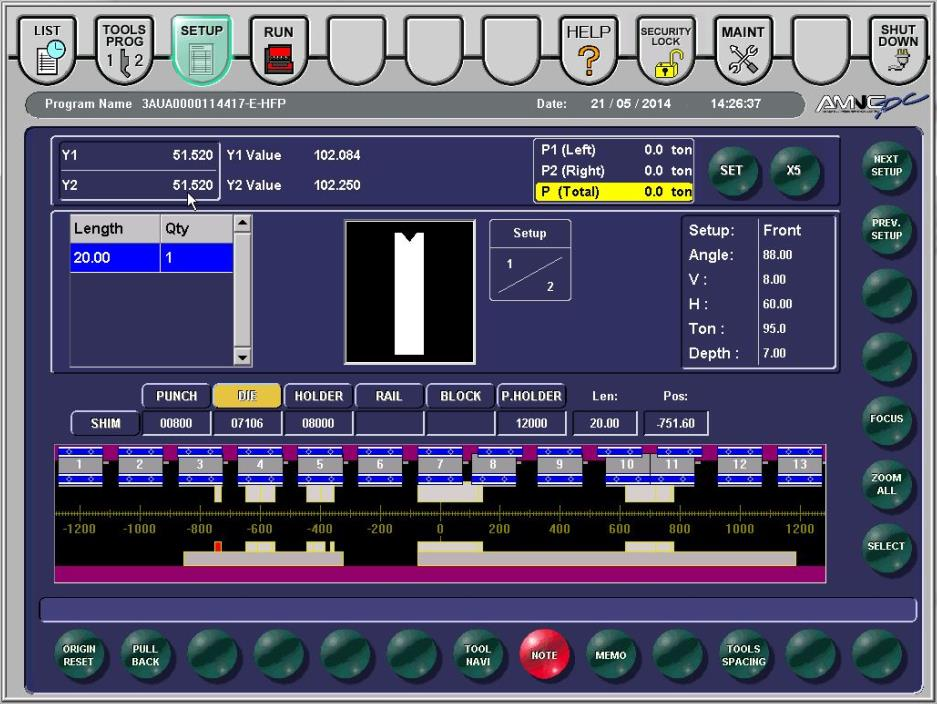Click the 0 mark on the ruler
The height and width of the screenshot is (704, 937).
pyautogui.click(x=440, y=529)
